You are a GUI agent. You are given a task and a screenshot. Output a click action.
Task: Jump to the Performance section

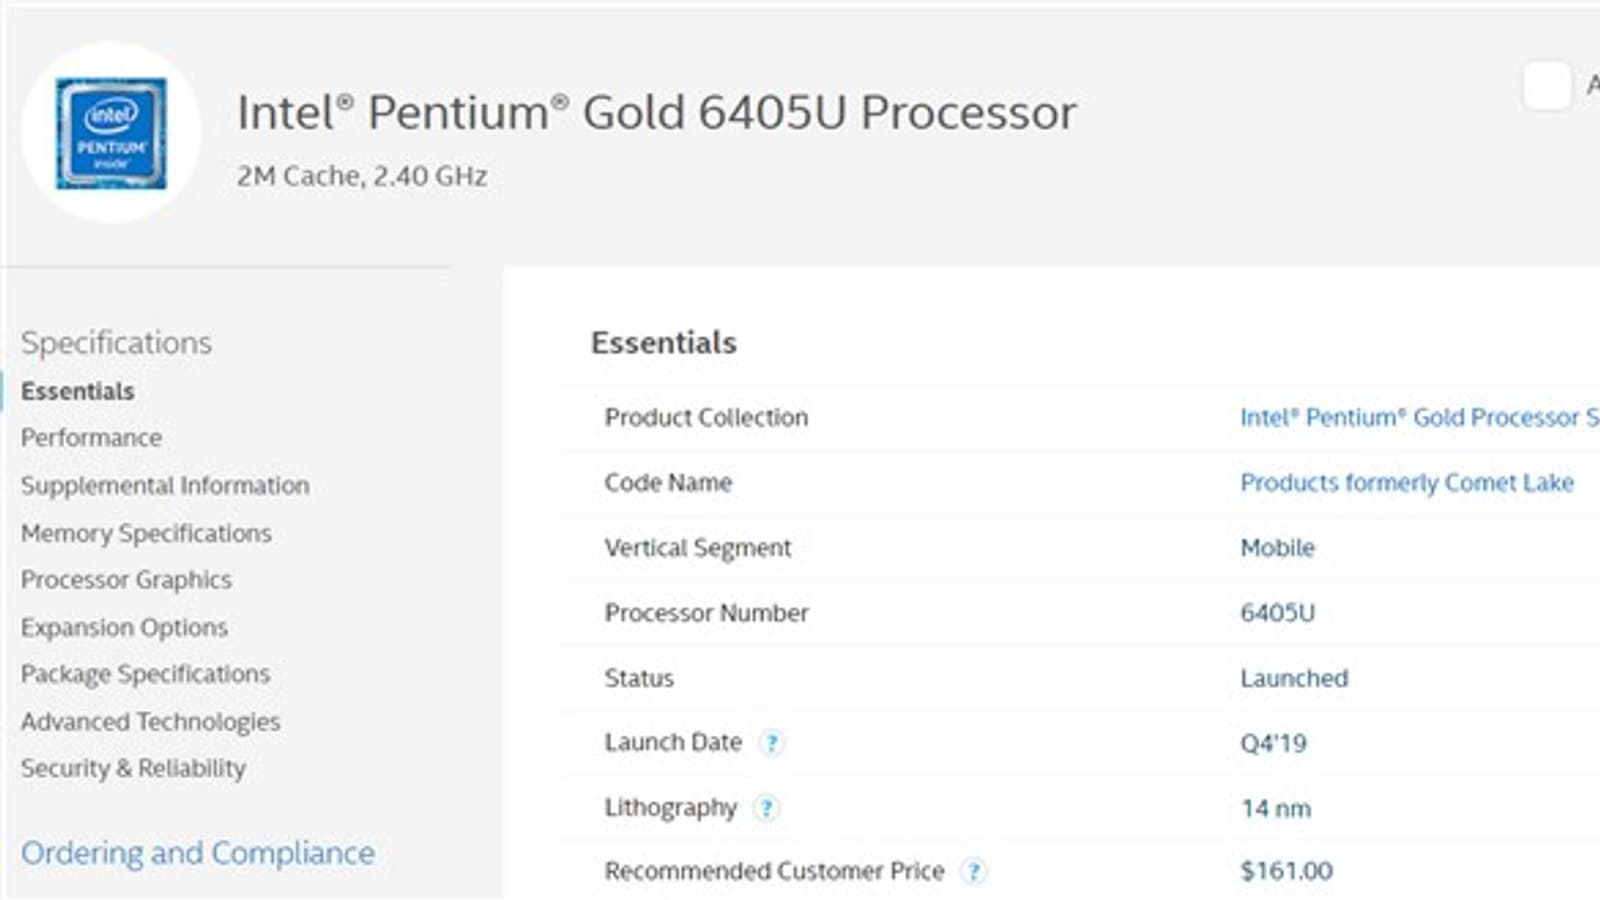click(91, 438)
